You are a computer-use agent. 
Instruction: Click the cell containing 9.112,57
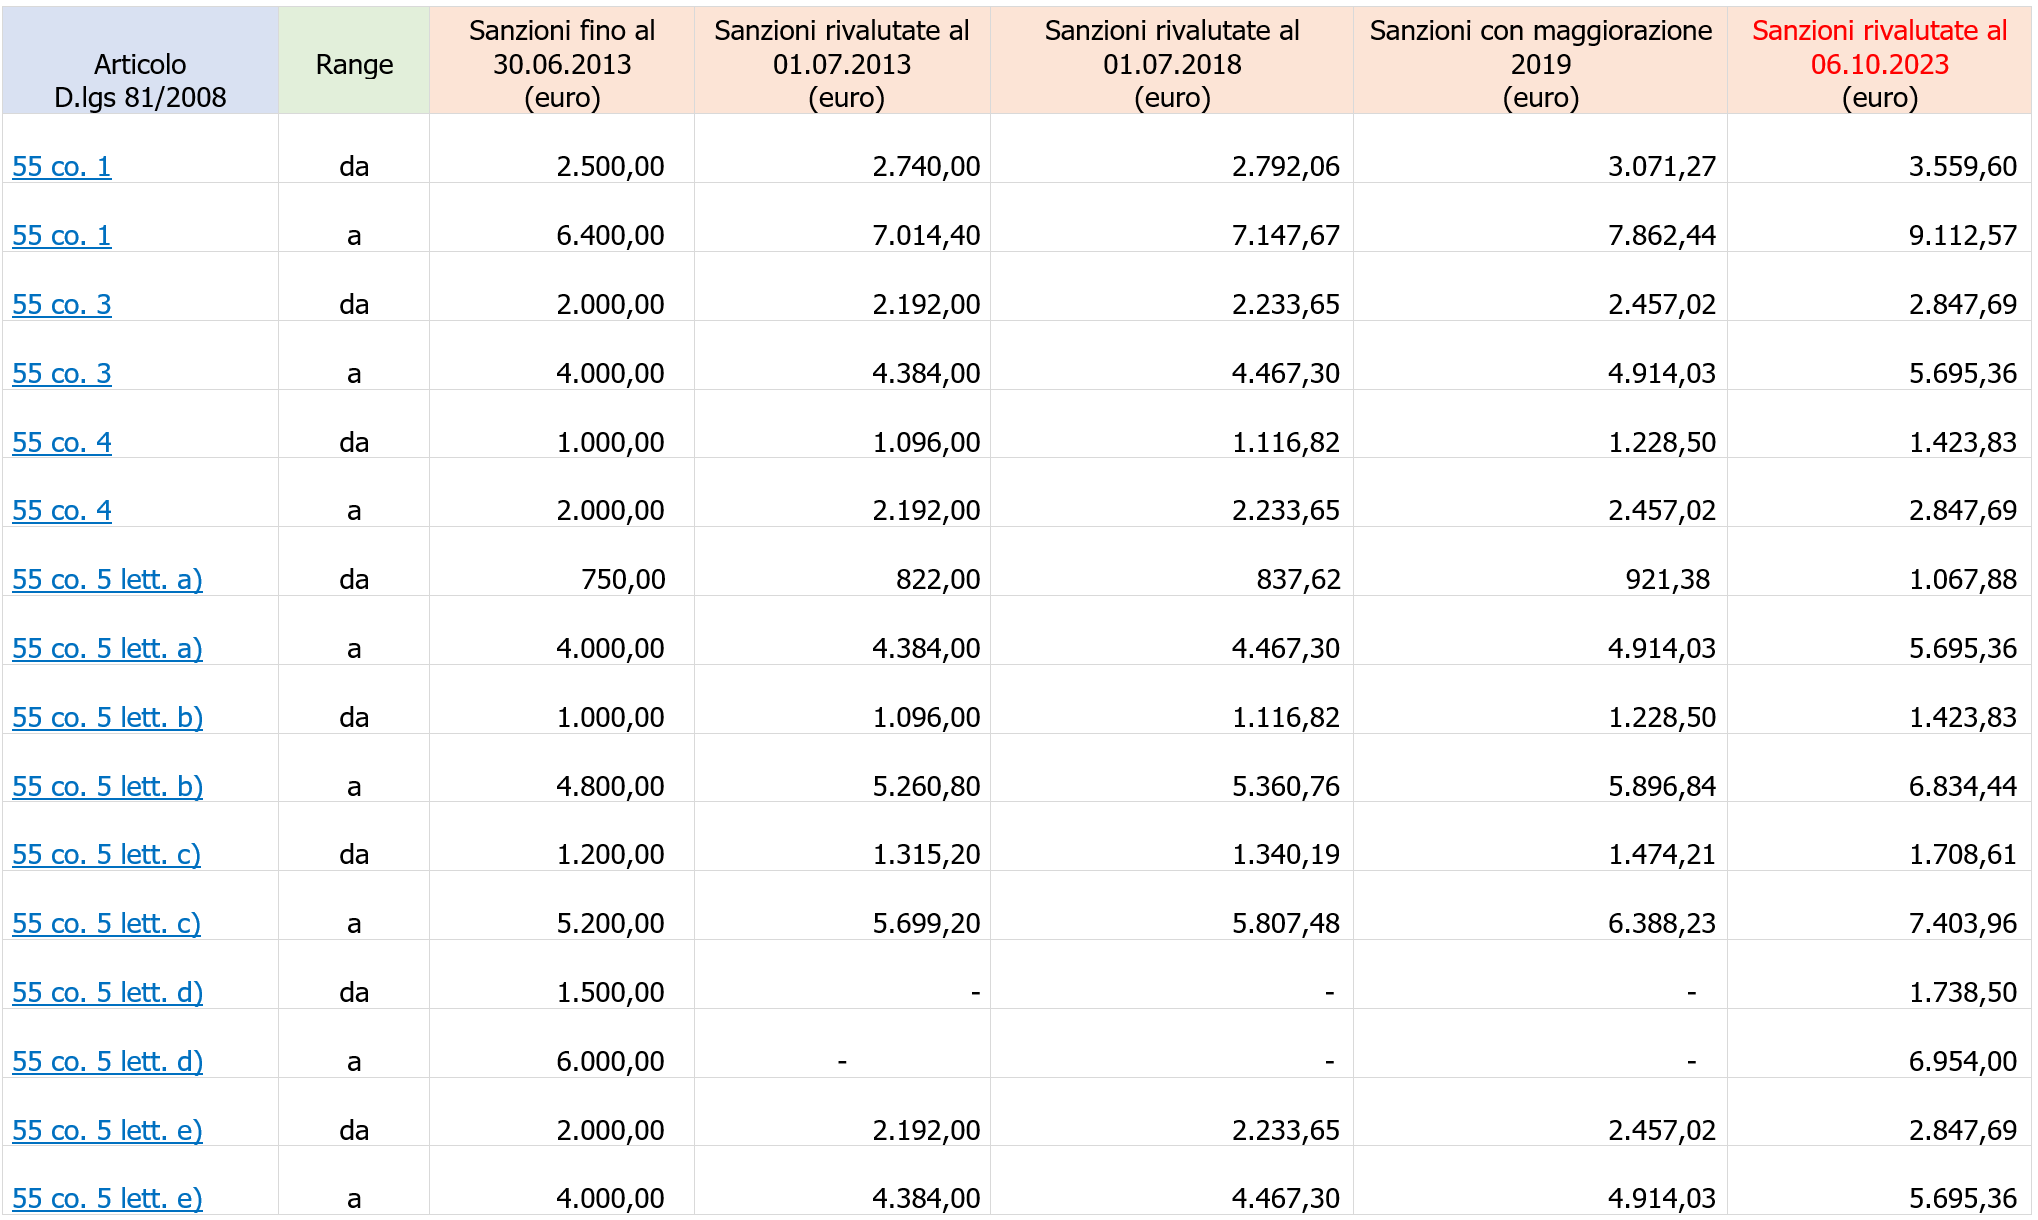[x=1962, y=235]
